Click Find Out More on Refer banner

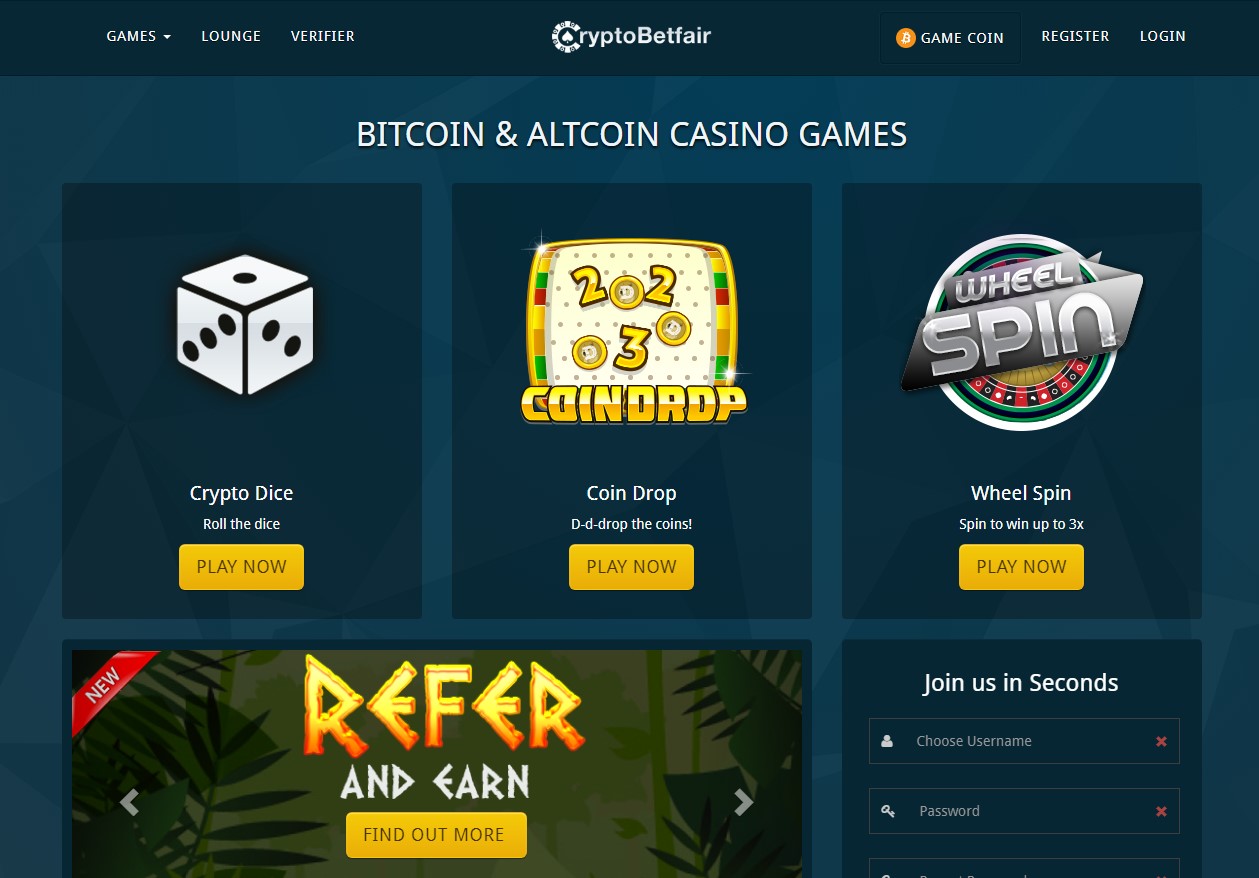(434, 835)
